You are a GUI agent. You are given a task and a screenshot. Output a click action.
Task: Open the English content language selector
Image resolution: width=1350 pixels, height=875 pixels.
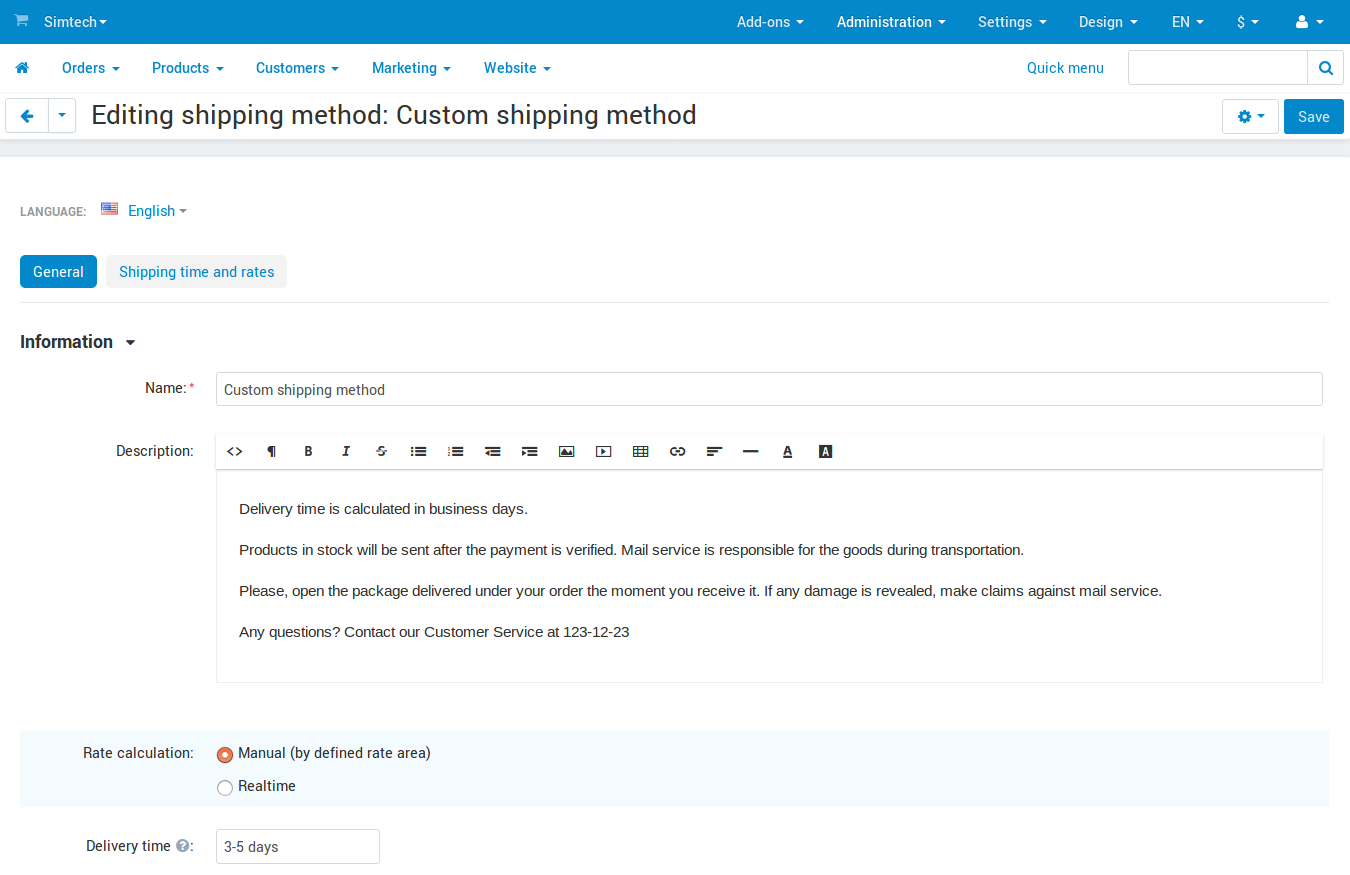click(157, 211)
